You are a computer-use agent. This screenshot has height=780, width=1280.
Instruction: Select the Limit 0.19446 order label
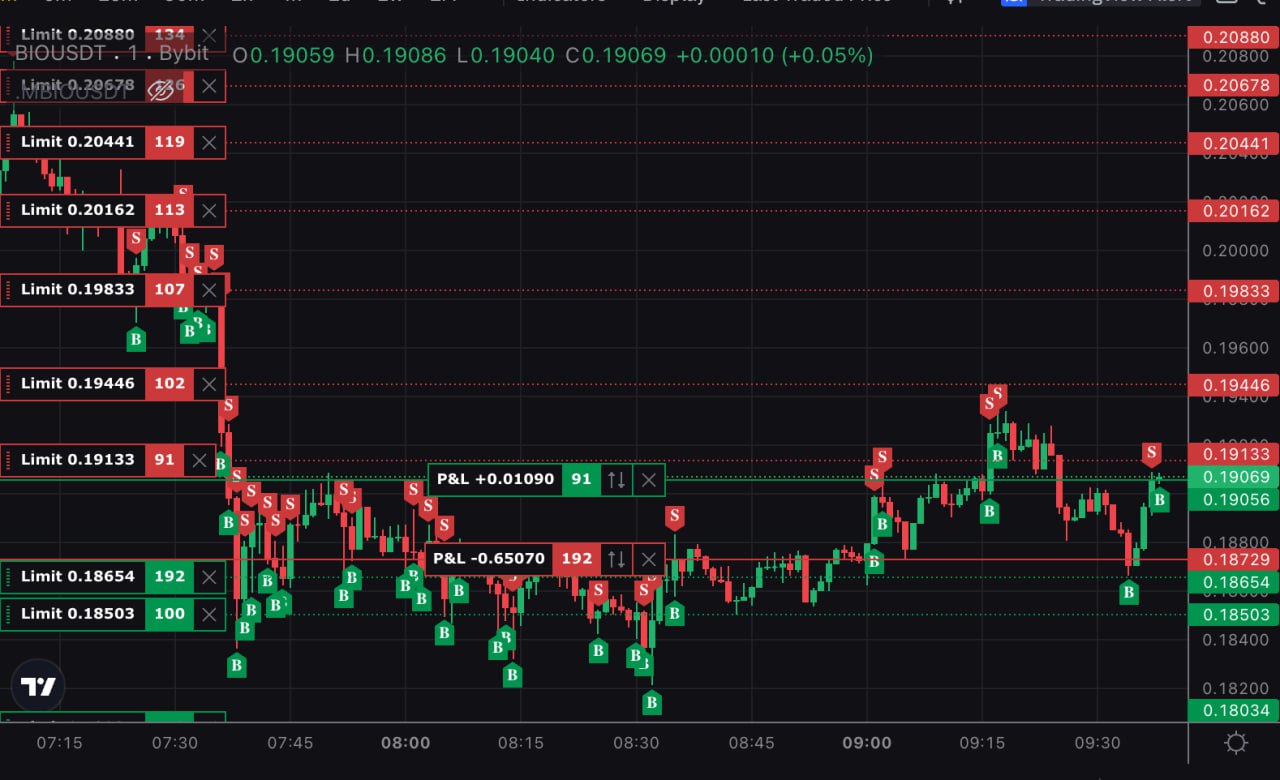(x=77, y=384)
